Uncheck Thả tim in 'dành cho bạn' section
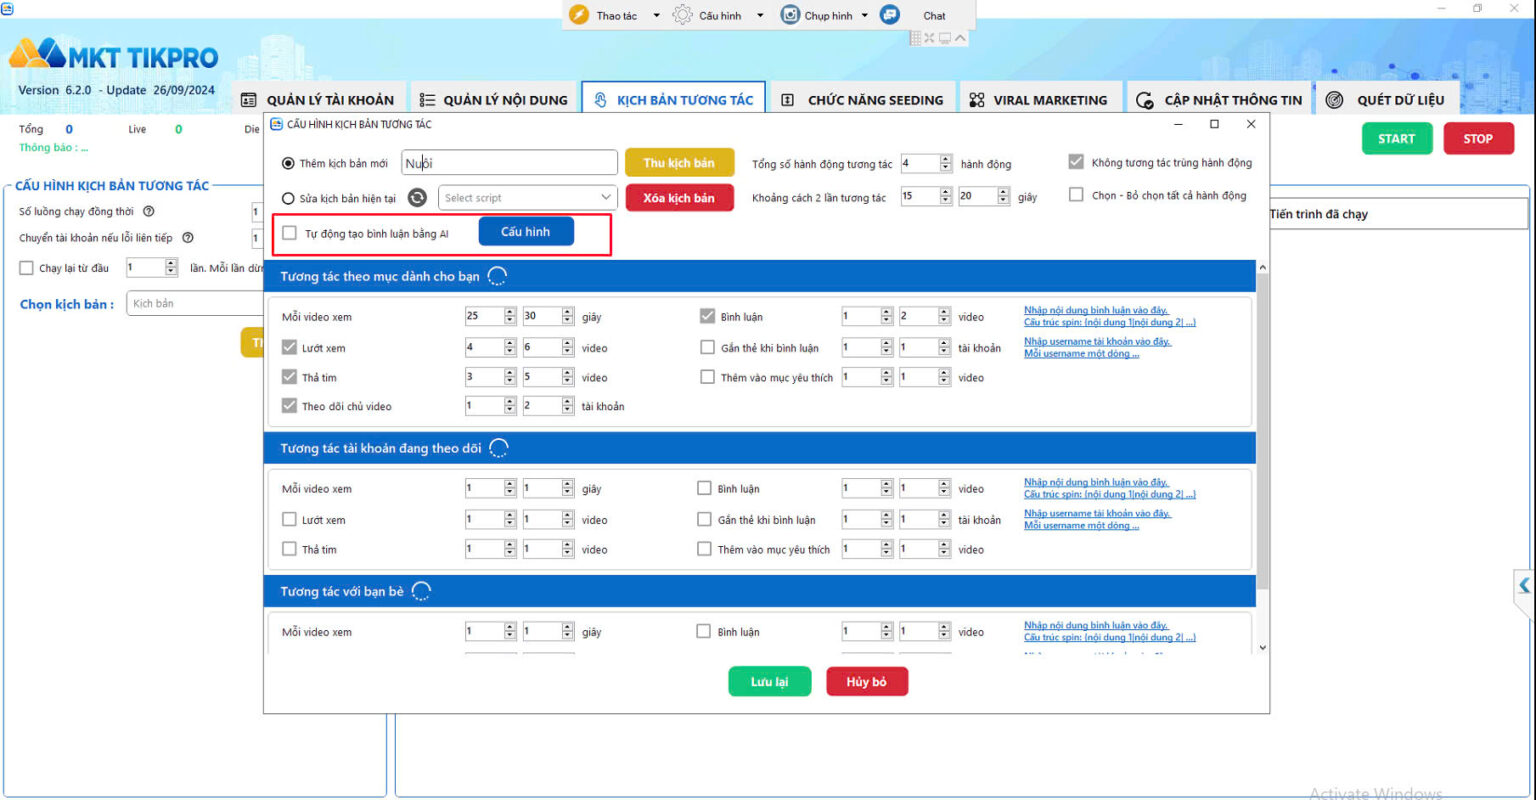 (289, 377)
